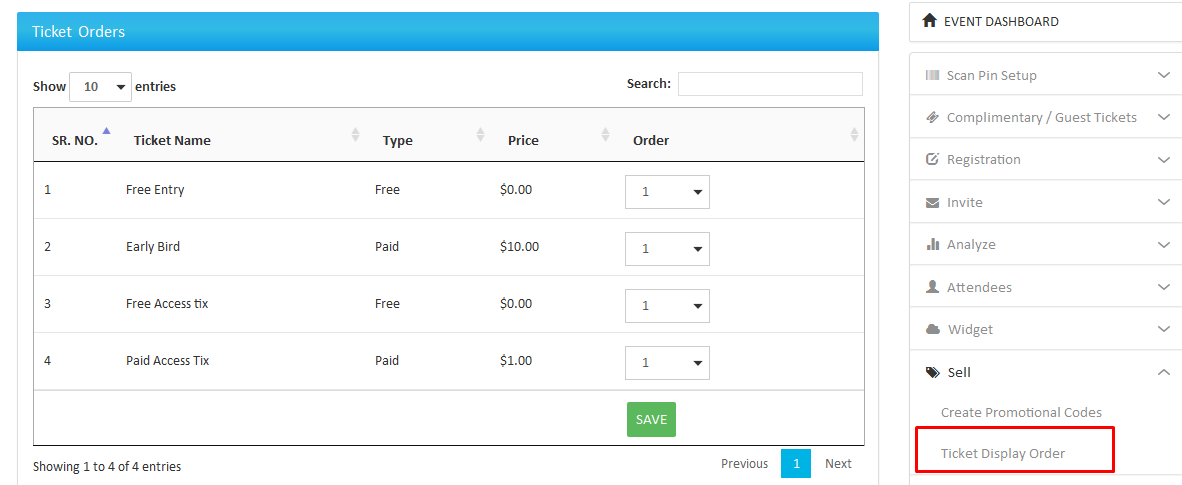Click the Complimentary Guest Tickets ticket icon

(932, 117)
